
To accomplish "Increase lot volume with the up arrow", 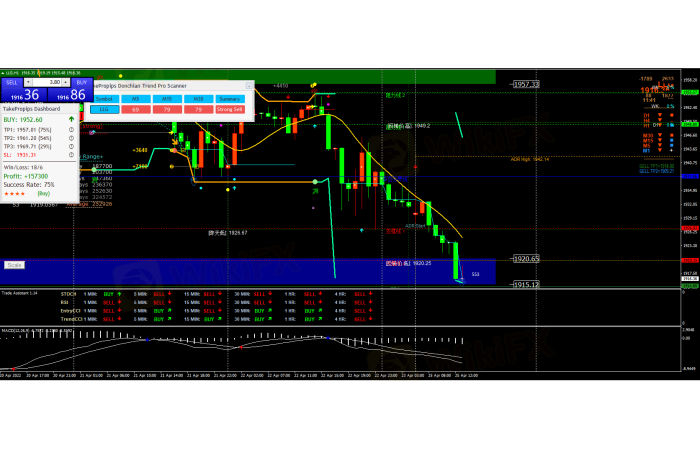I will (x=66, y=81).
